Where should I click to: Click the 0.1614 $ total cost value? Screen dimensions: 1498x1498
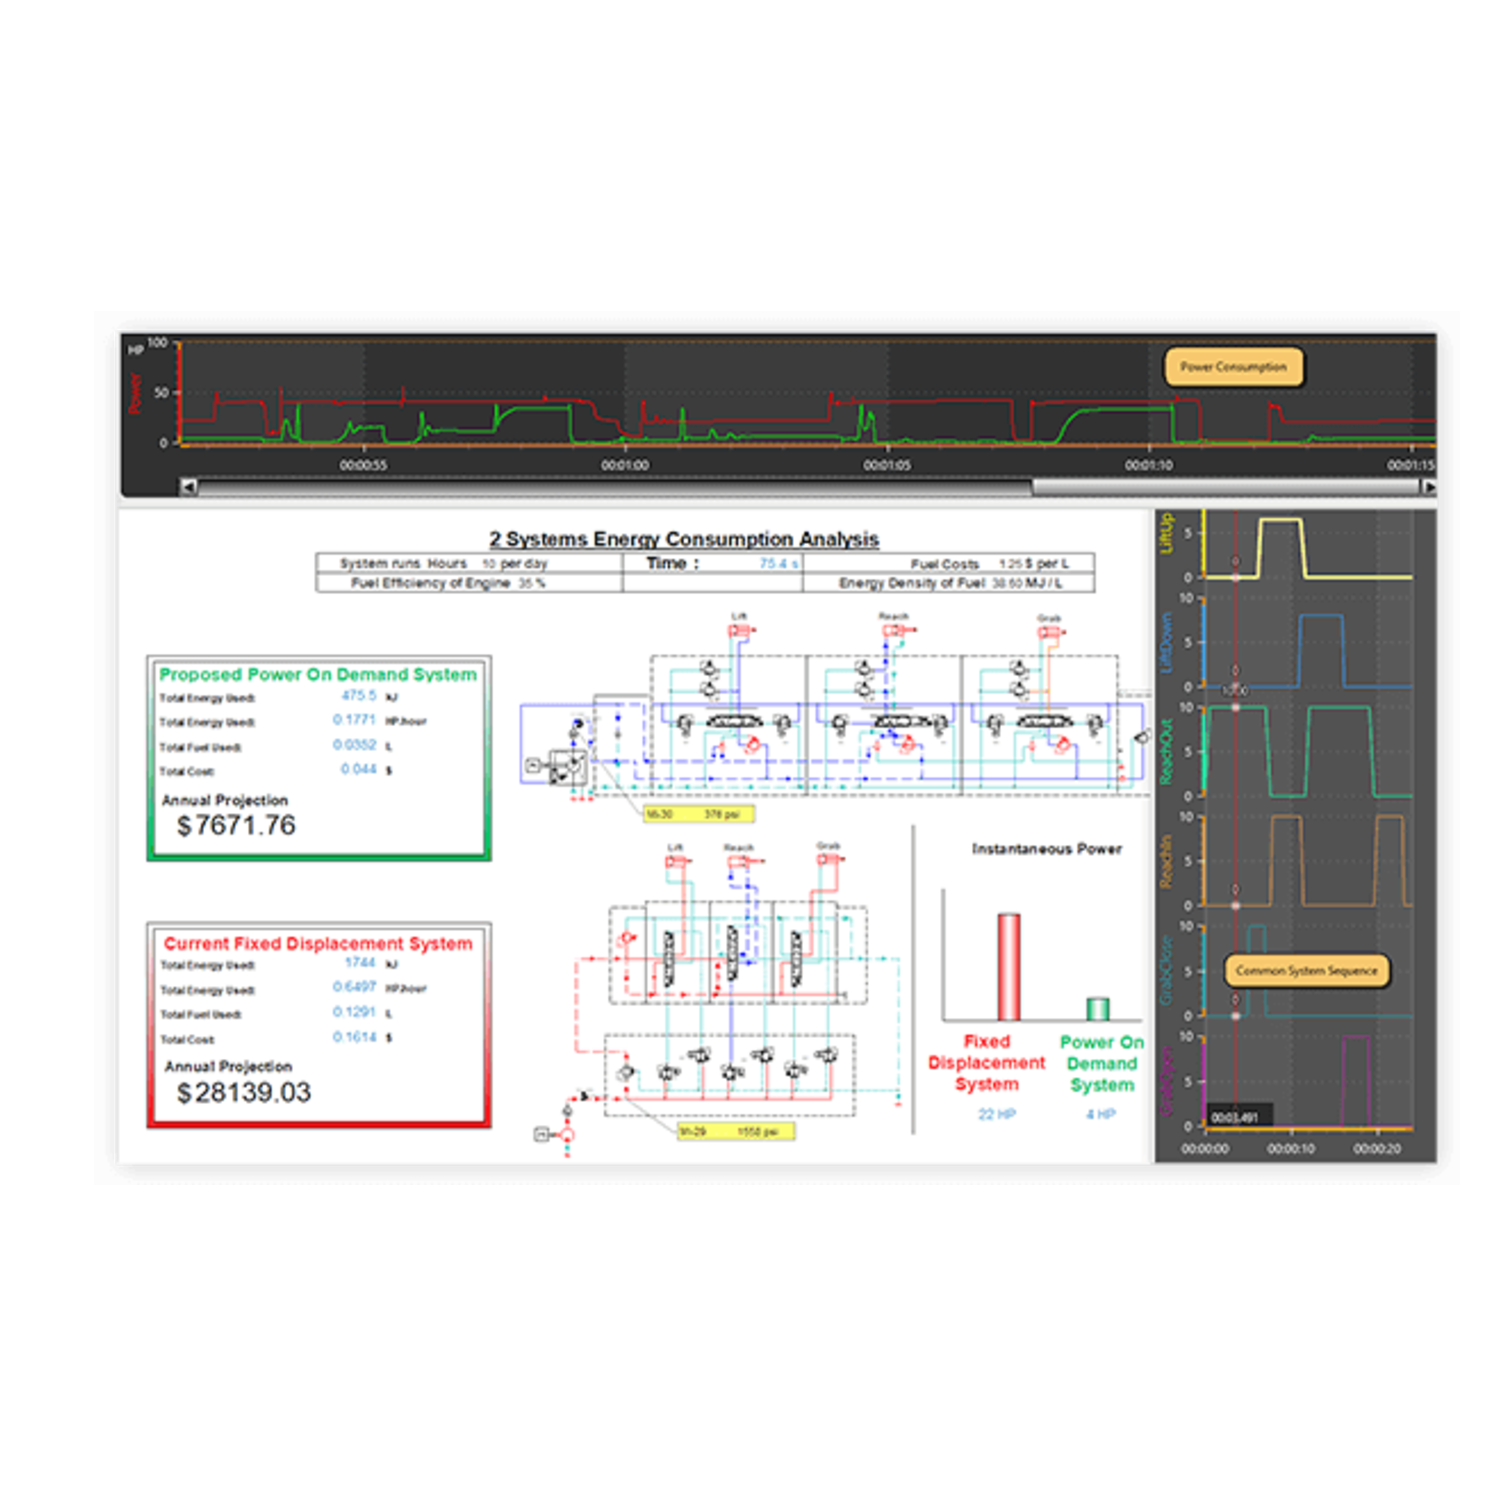(354, 1037)
